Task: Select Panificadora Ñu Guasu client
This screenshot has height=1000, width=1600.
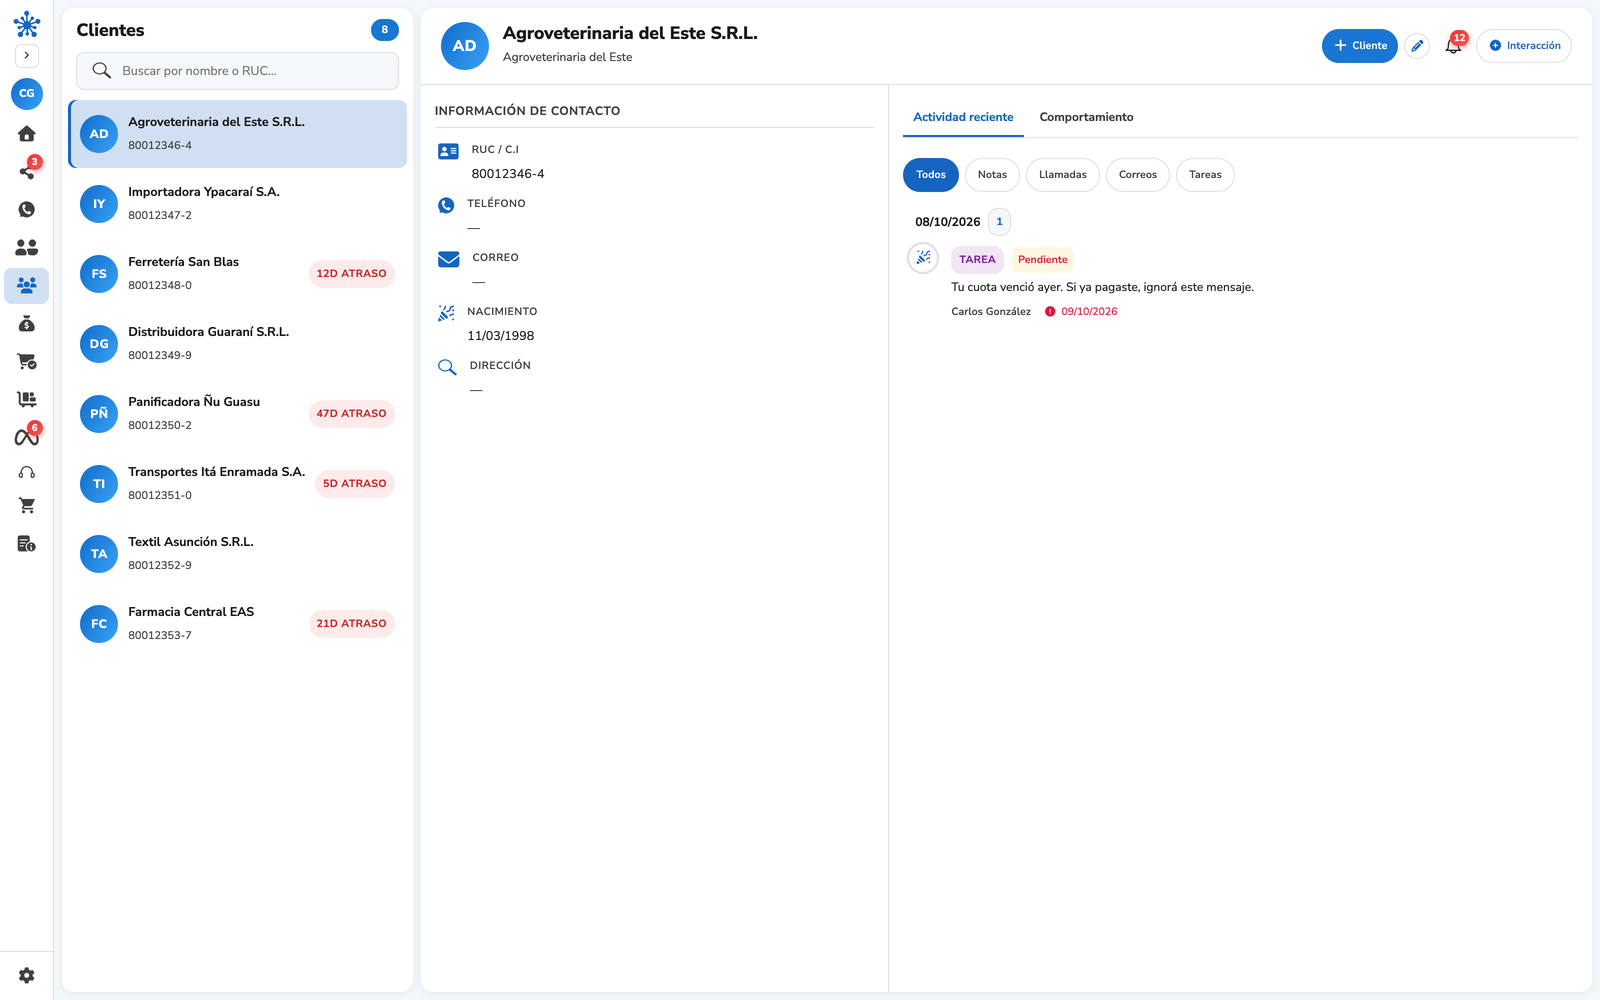Action: 237,414
